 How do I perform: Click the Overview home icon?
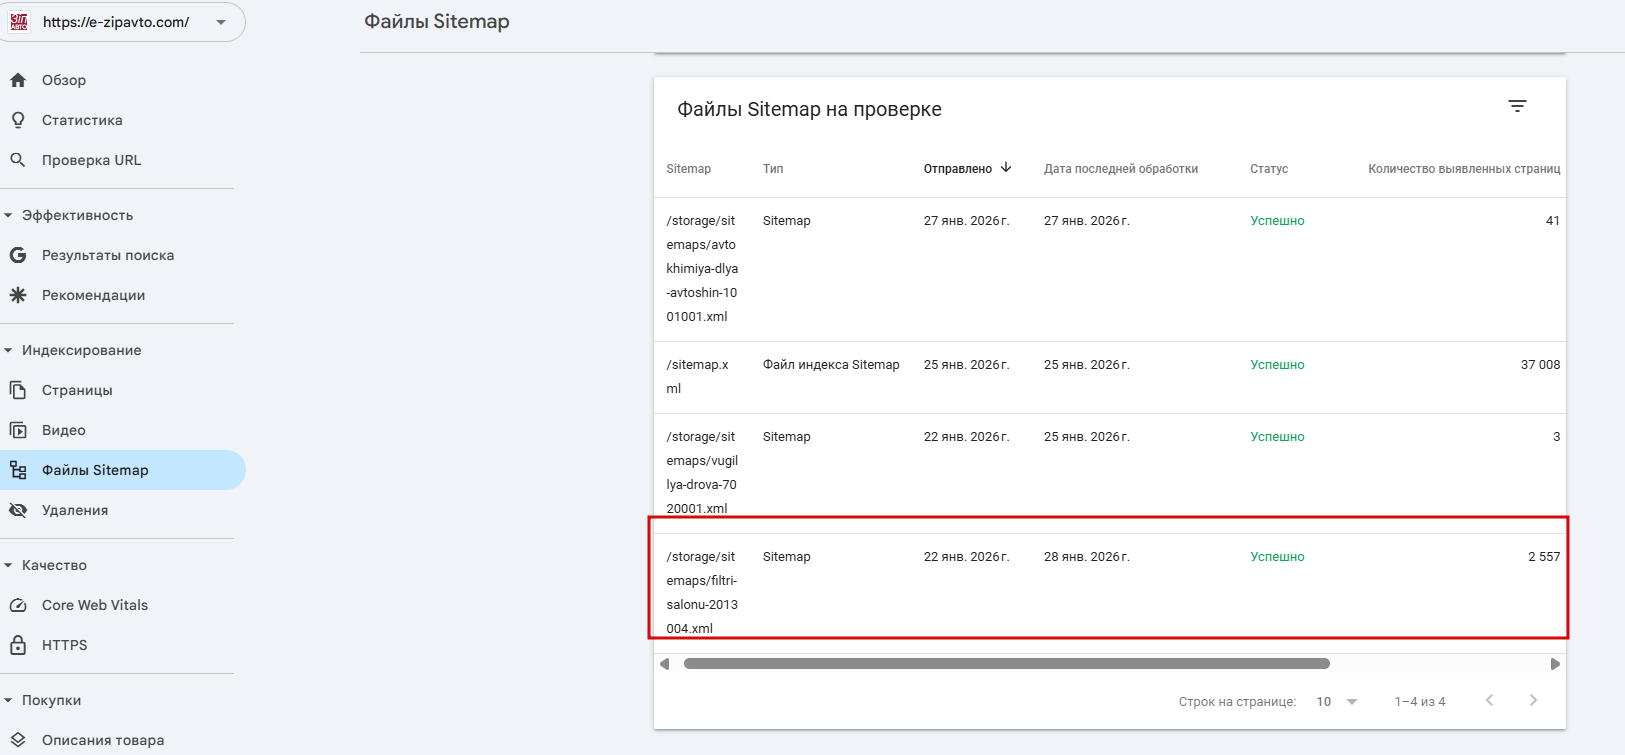coord(18,80)
